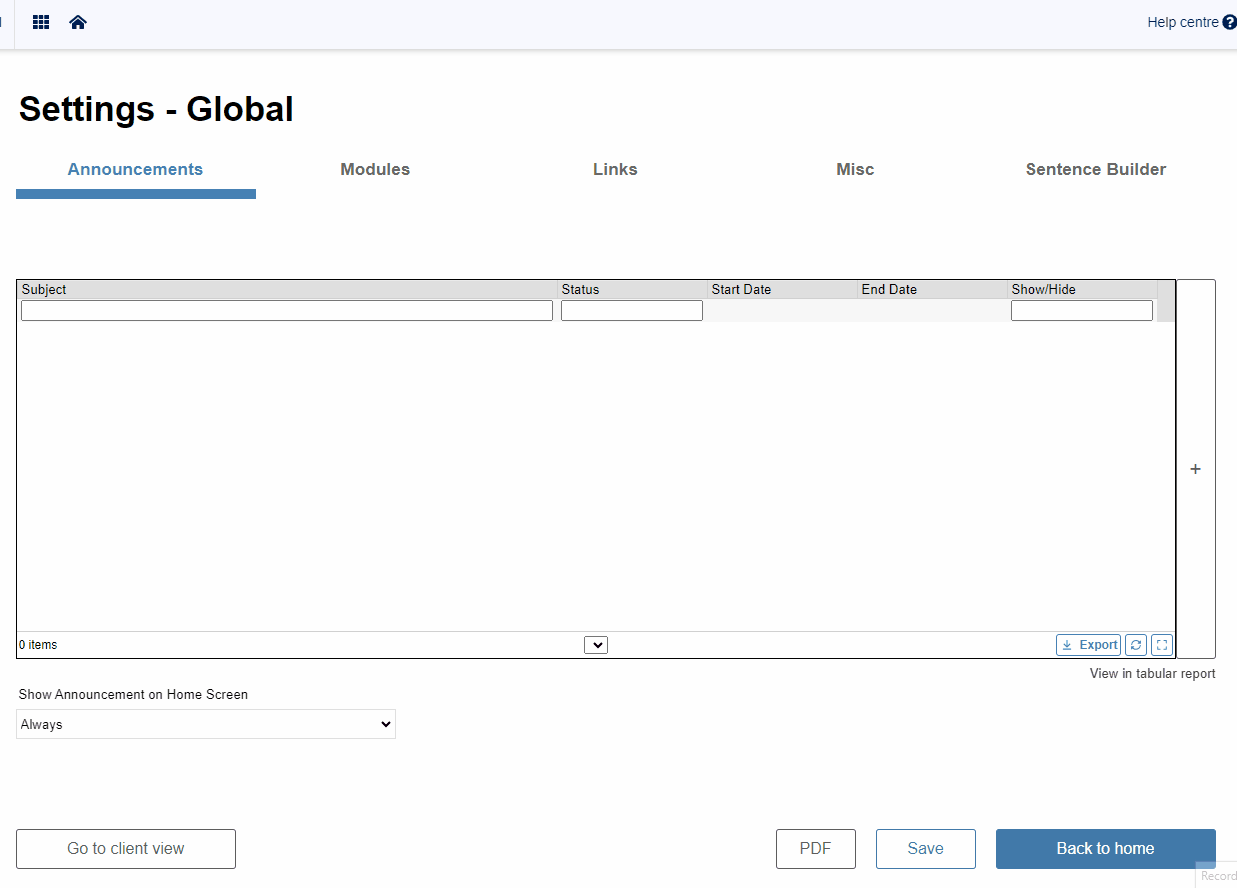The height and width of the screenshot is (888, 1237).
Task: Open the Sentence Builder tab
Action: [x=1096, y=169]
